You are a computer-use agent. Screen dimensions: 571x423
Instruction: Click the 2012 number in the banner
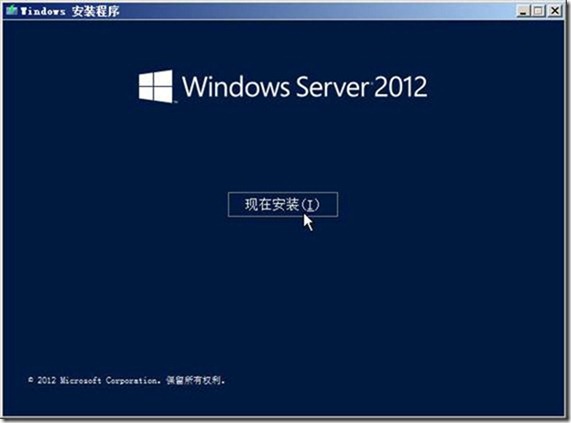pyautogui.click(x=400, y=87)
